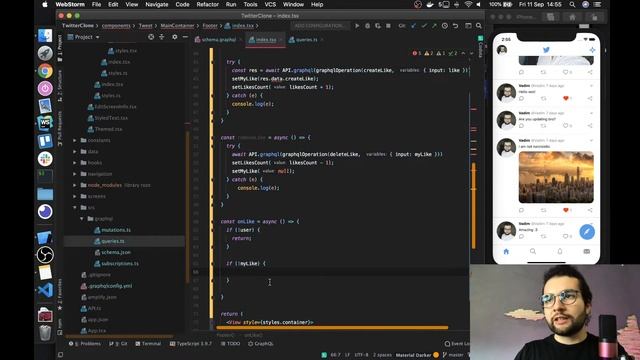The width and height of the screenshot is (640, 360).
Task: Open the Project view dropdown
Action: (84, 37)
